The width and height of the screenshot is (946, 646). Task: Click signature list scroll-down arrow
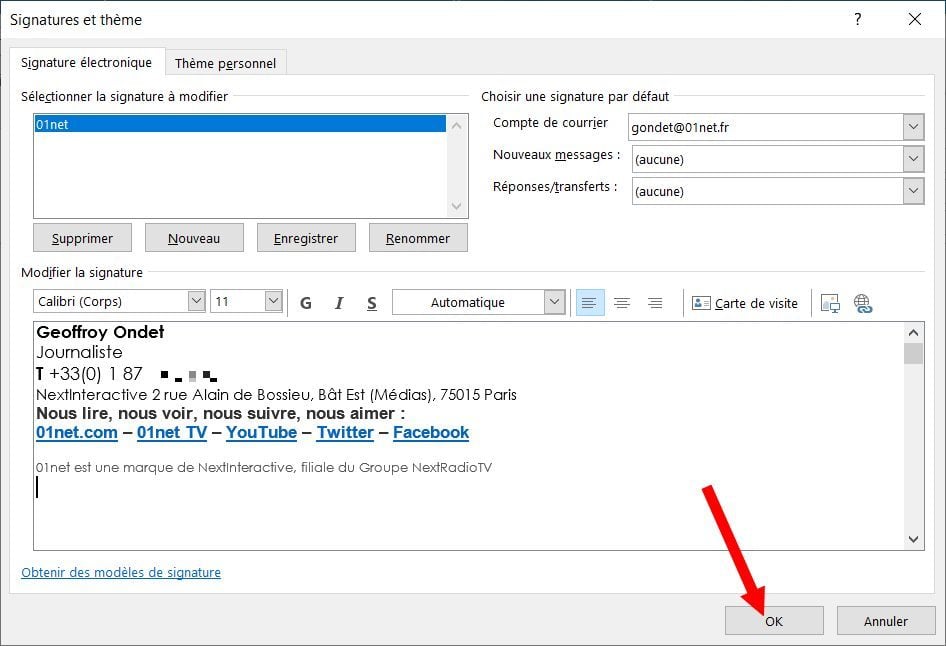click(457, 206)
